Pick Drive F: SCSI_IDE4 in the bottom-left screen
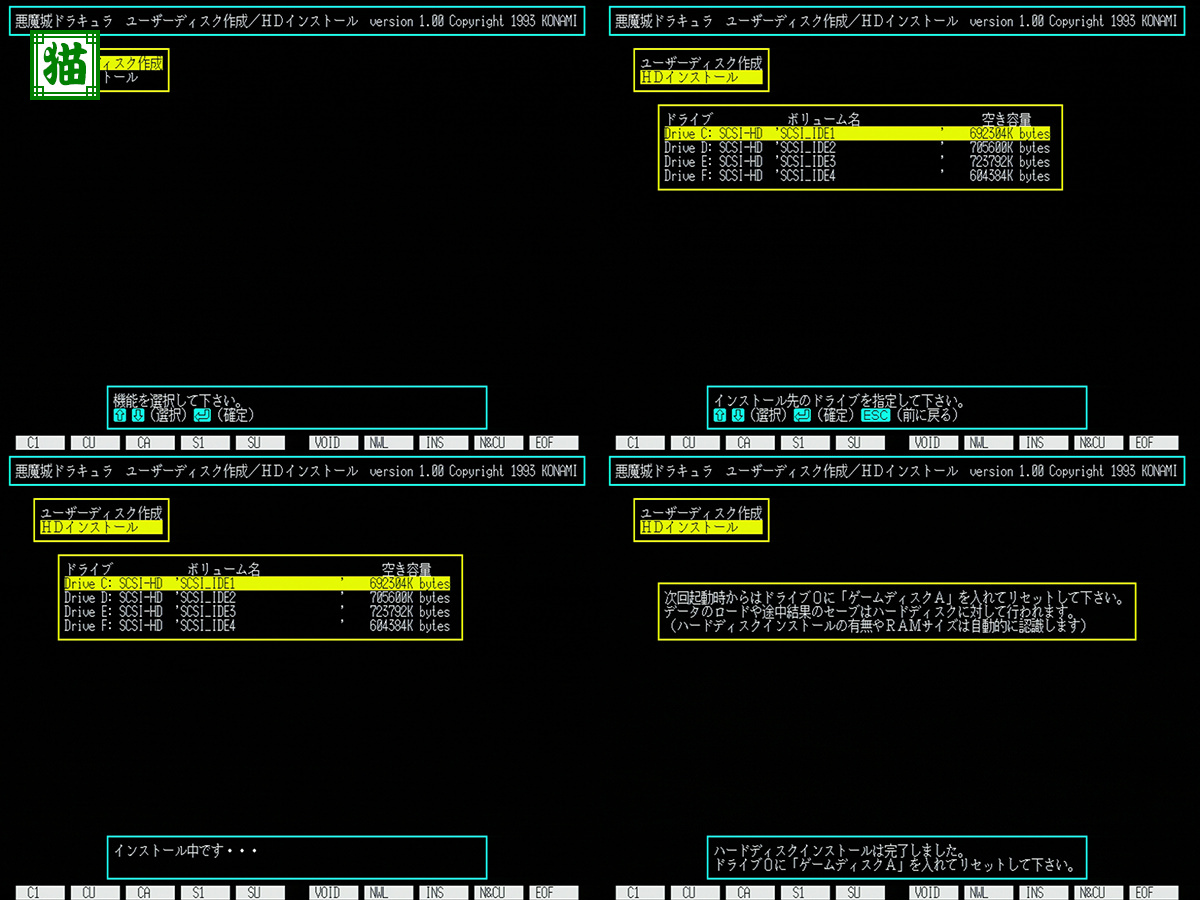 click(x=257, y=625)
